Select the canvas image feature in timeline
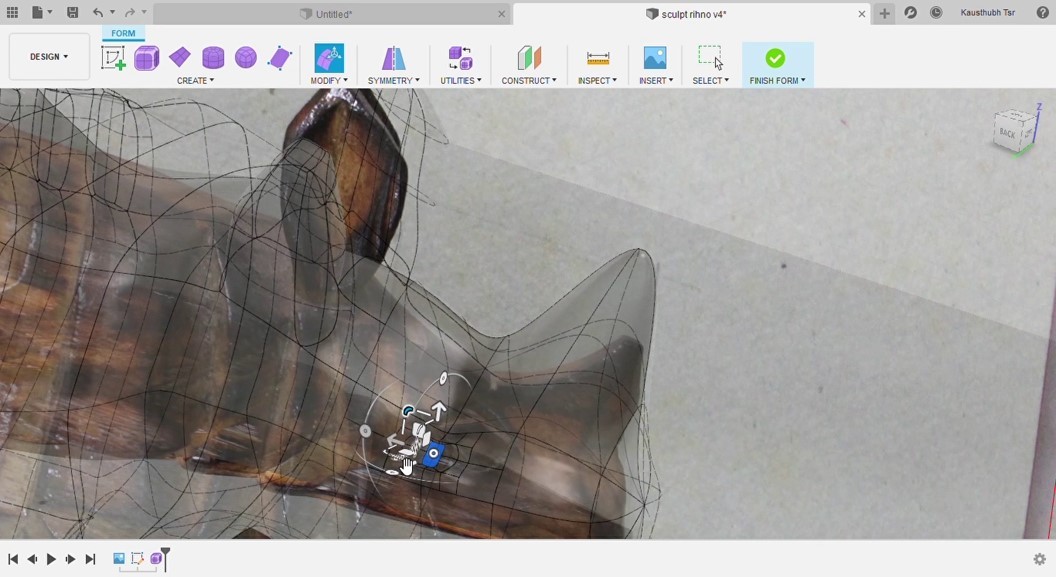1056x577 pixels. point(119,558)
